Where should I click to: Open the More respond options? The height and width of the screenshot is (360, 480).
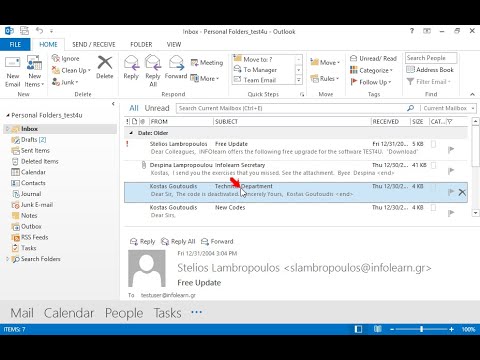[205, 79]
